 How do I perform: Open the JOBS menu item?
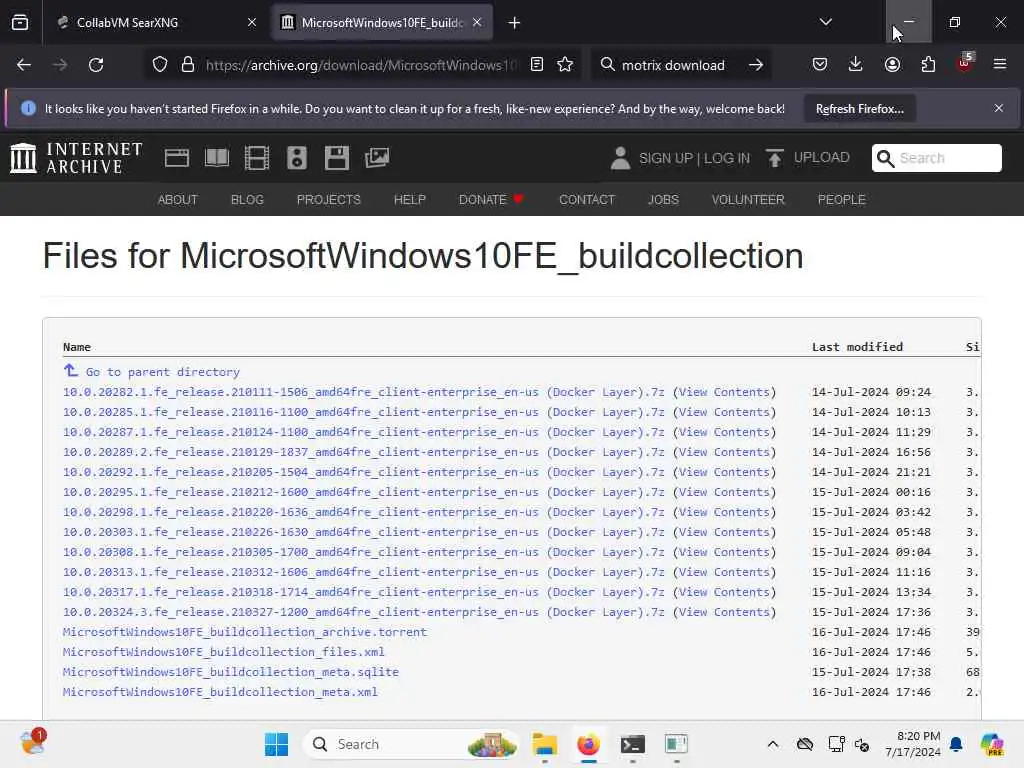tap(663, 200)
